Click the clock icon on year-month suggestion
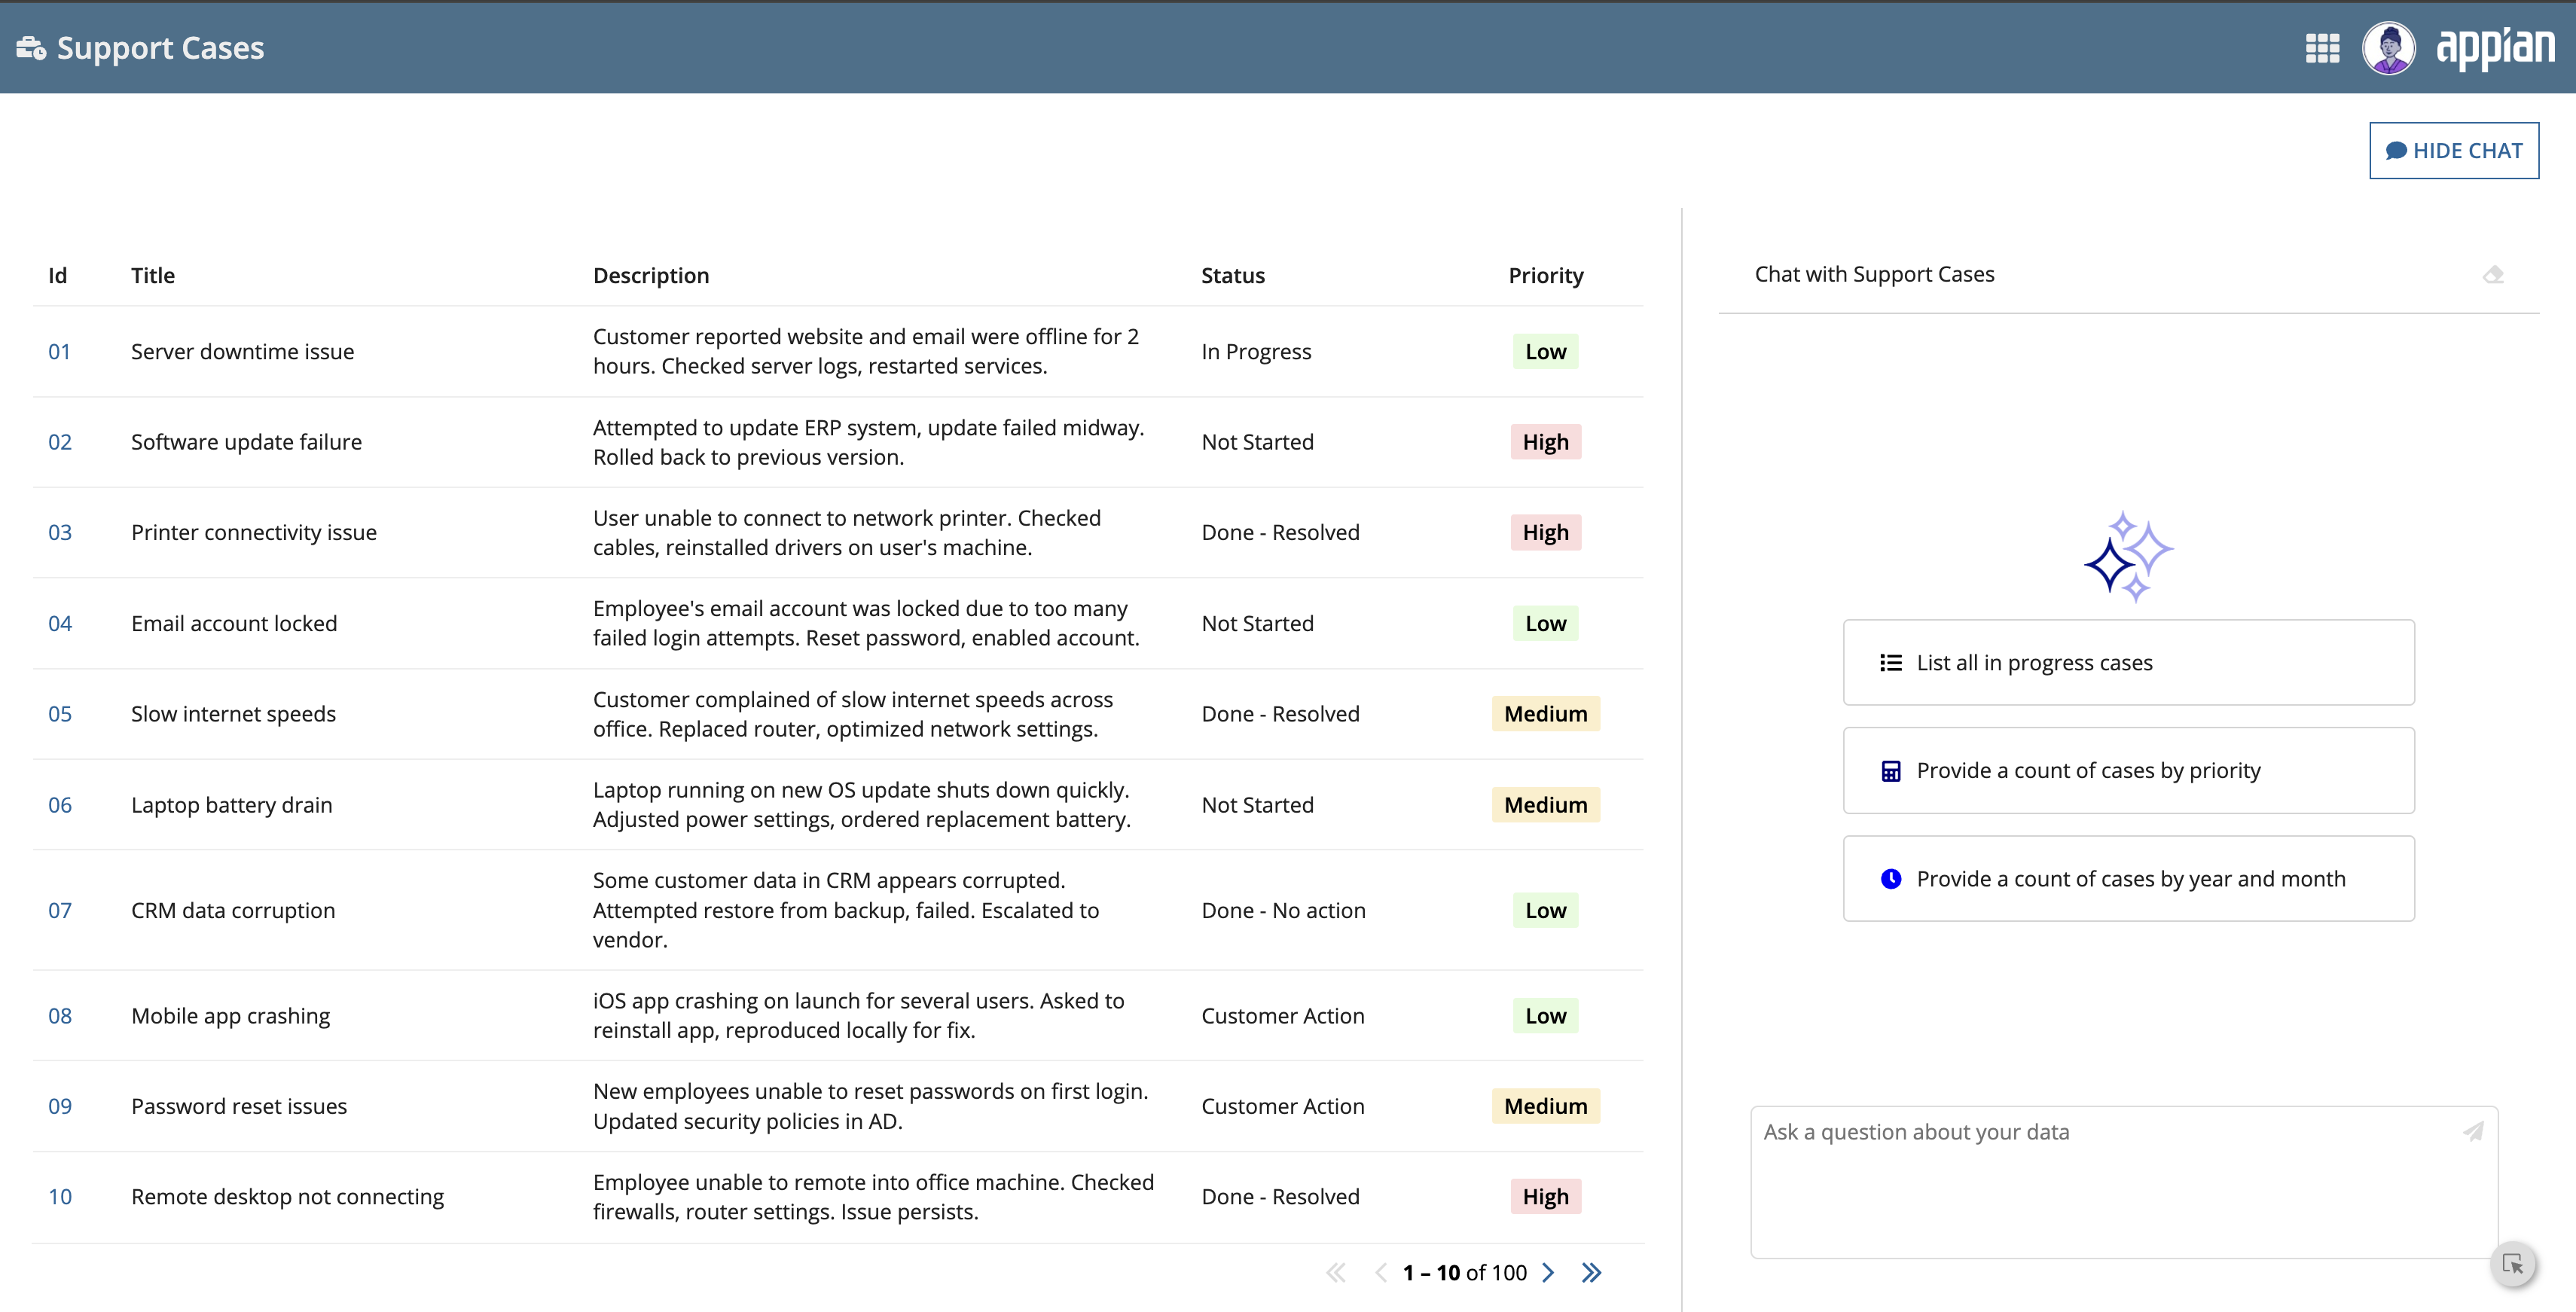The image size is (2576, 1312). 1891,879
